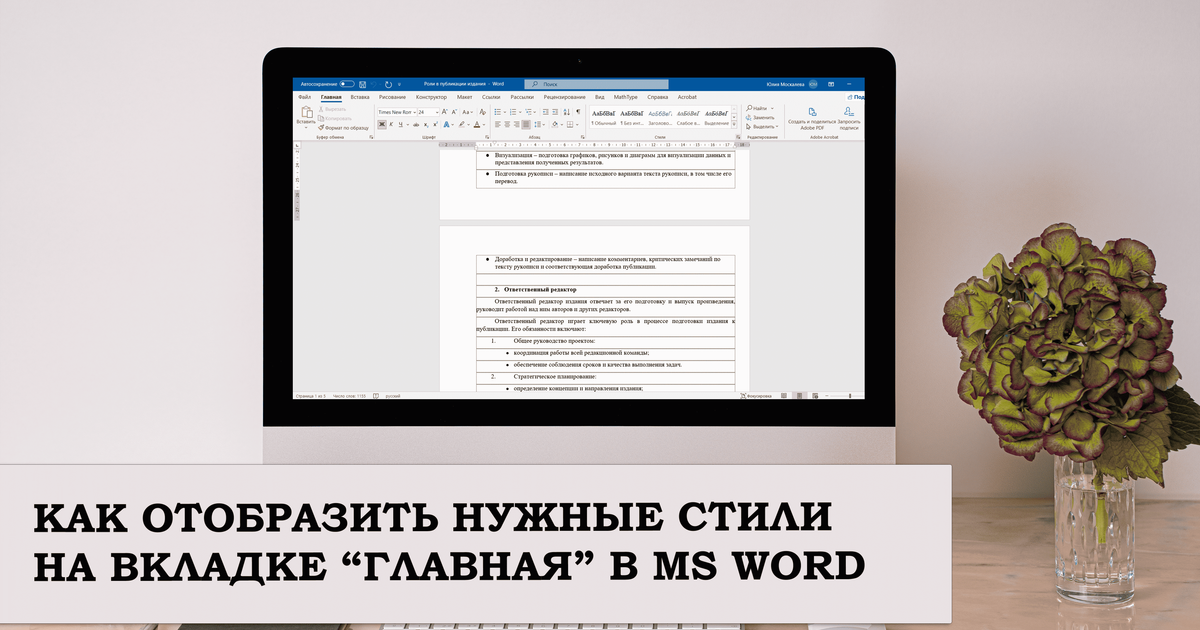Click the shading paint bucket icon
The width and height of the screenshot is (1200, 630).
555,125
